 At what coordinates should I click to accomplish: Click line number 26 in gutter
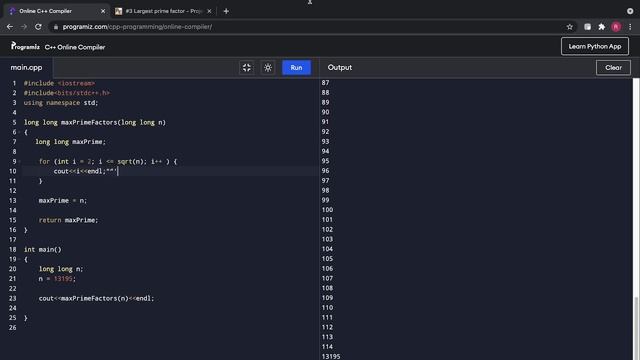(13, 328)
